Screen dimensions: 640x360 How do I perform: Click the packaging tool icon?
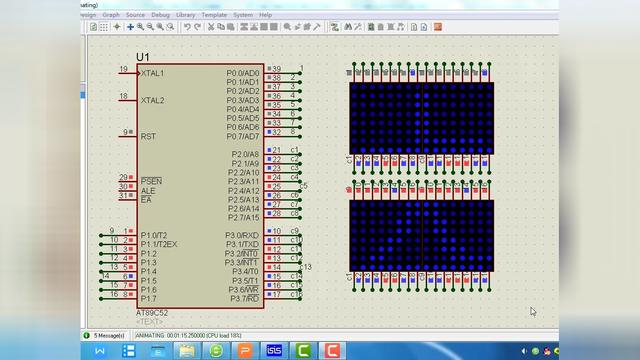(307, 27)
